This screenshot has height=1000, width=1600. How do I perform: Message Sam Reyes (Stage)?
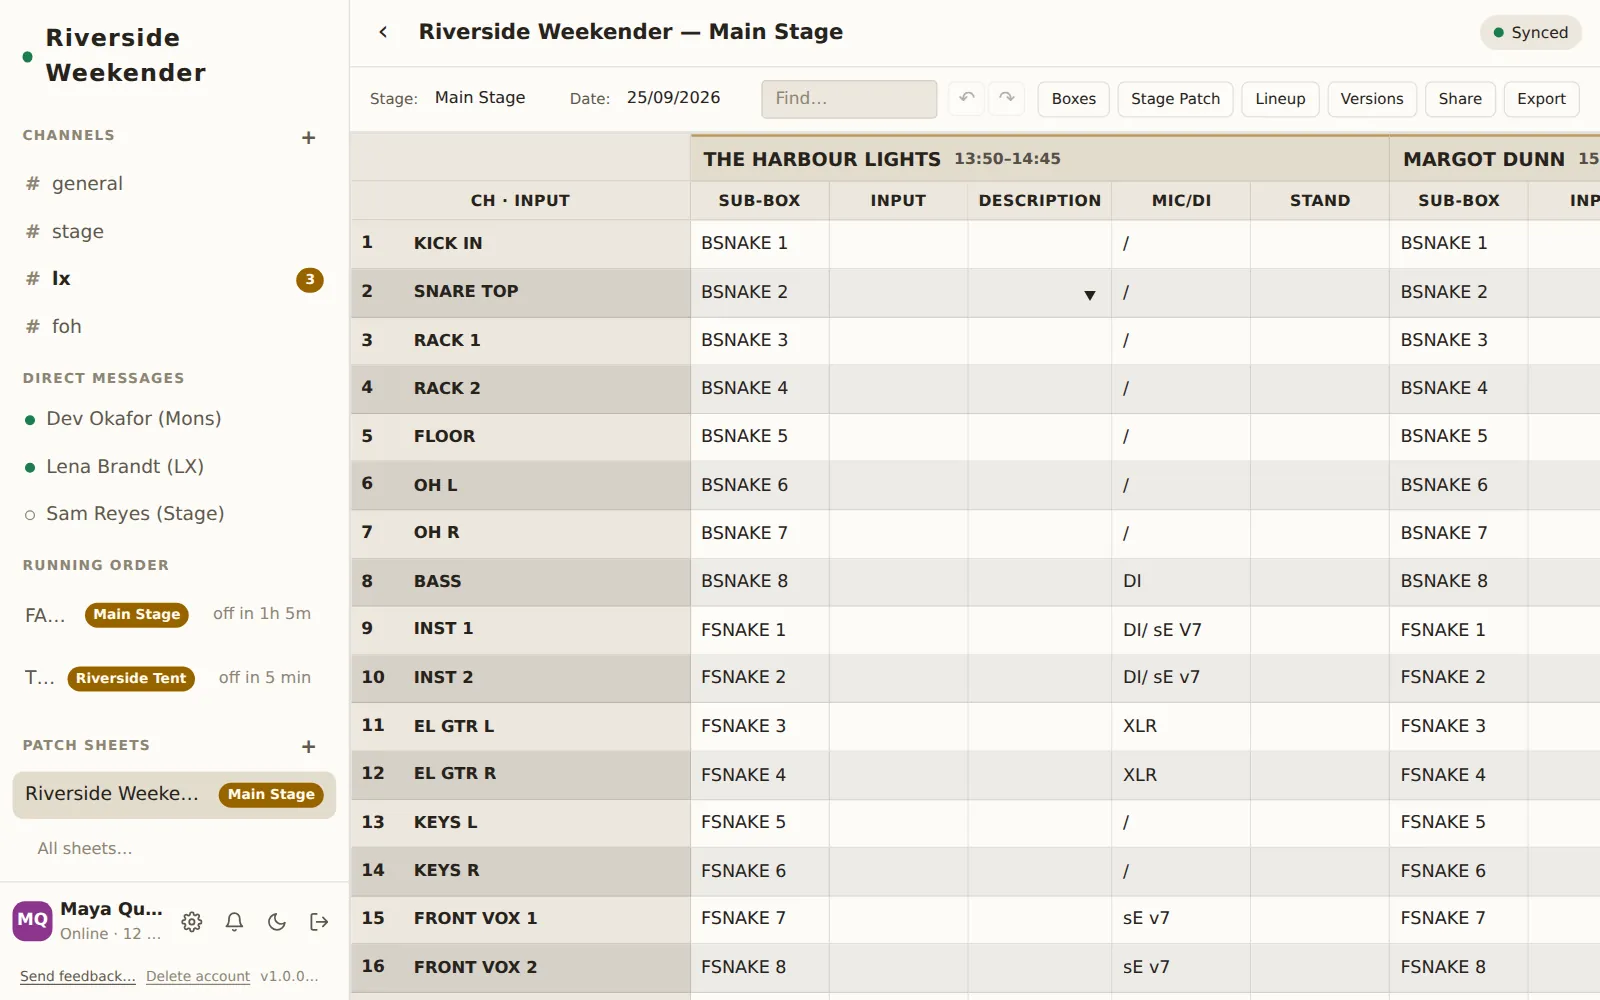click(x=174, y=514)
